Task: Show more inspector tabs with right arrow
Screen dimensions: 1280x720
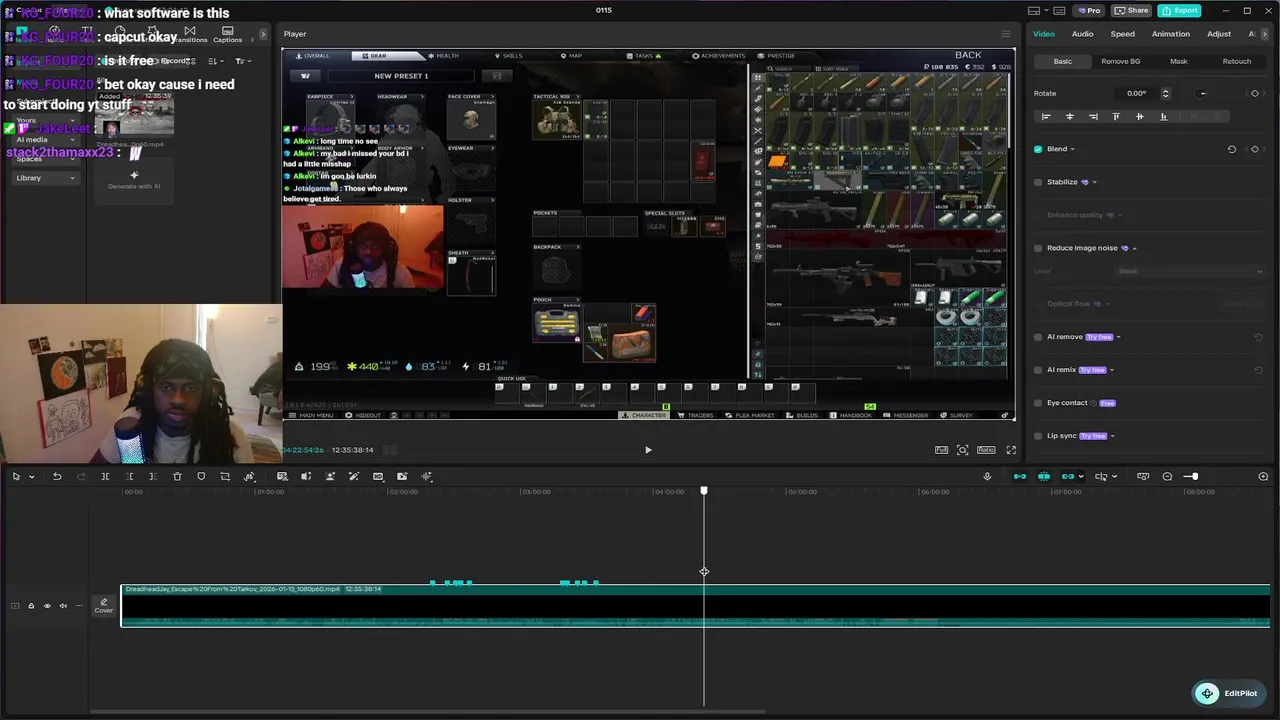Action: (x=1265, y=34)
